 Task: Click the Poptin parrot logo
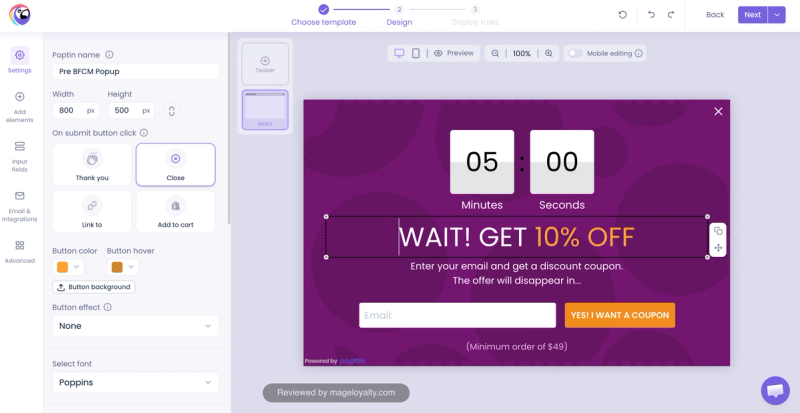pyautogui.click(x=19, y=15)
